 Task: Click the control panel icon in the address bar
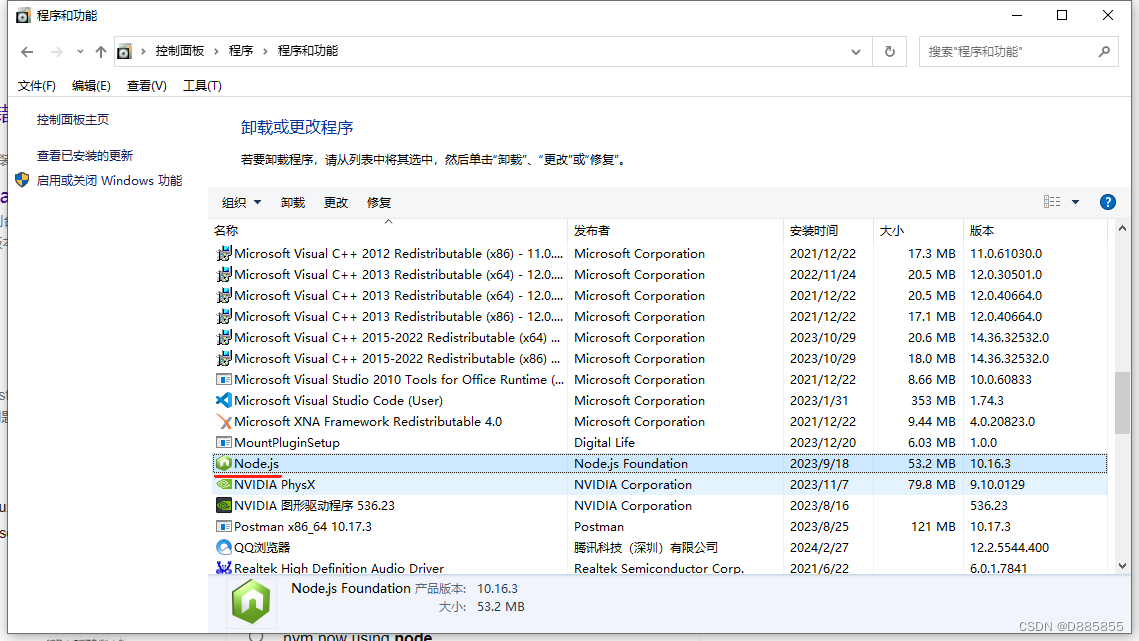[124, 52]
